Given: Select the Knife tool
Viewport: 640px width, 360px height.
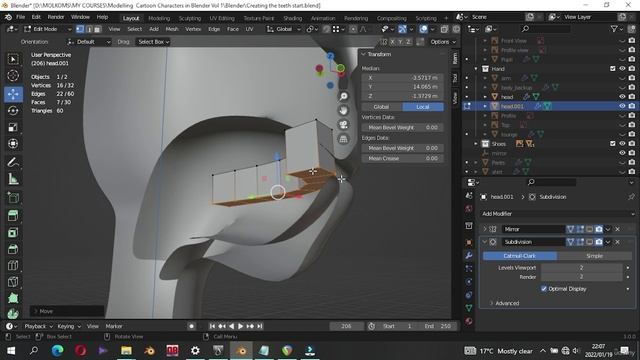Looking at the screenshot, I should click(x=13, y=282).
